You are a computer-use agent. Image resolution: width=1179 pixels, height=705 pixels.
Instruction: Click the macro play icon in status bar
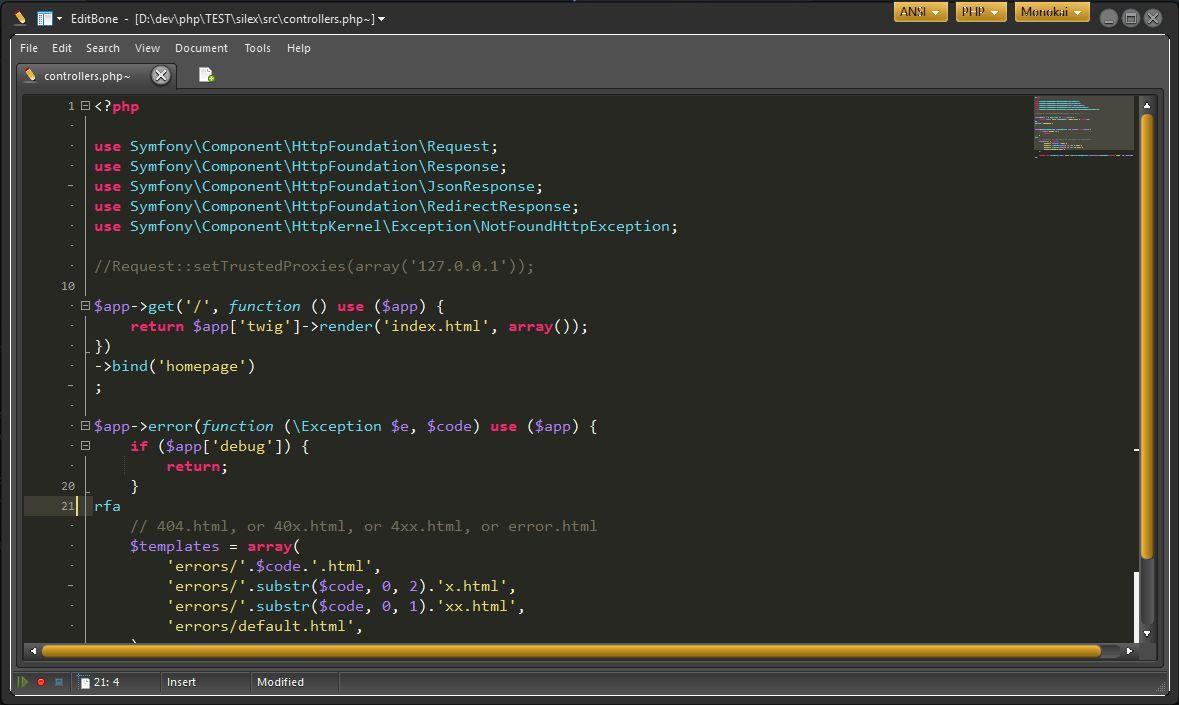(23, 682)
